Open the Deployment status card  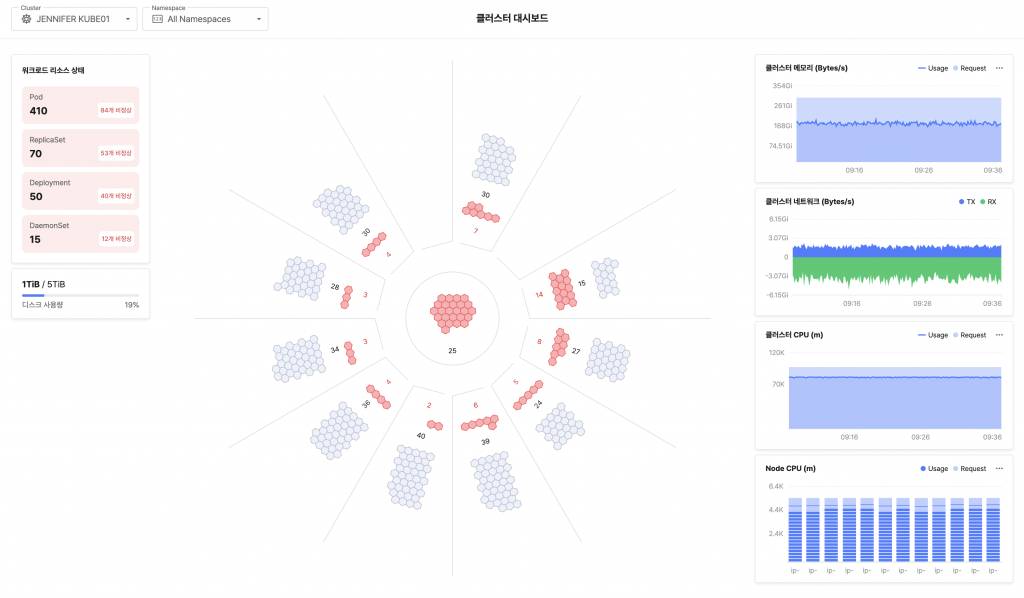[80, 191]
